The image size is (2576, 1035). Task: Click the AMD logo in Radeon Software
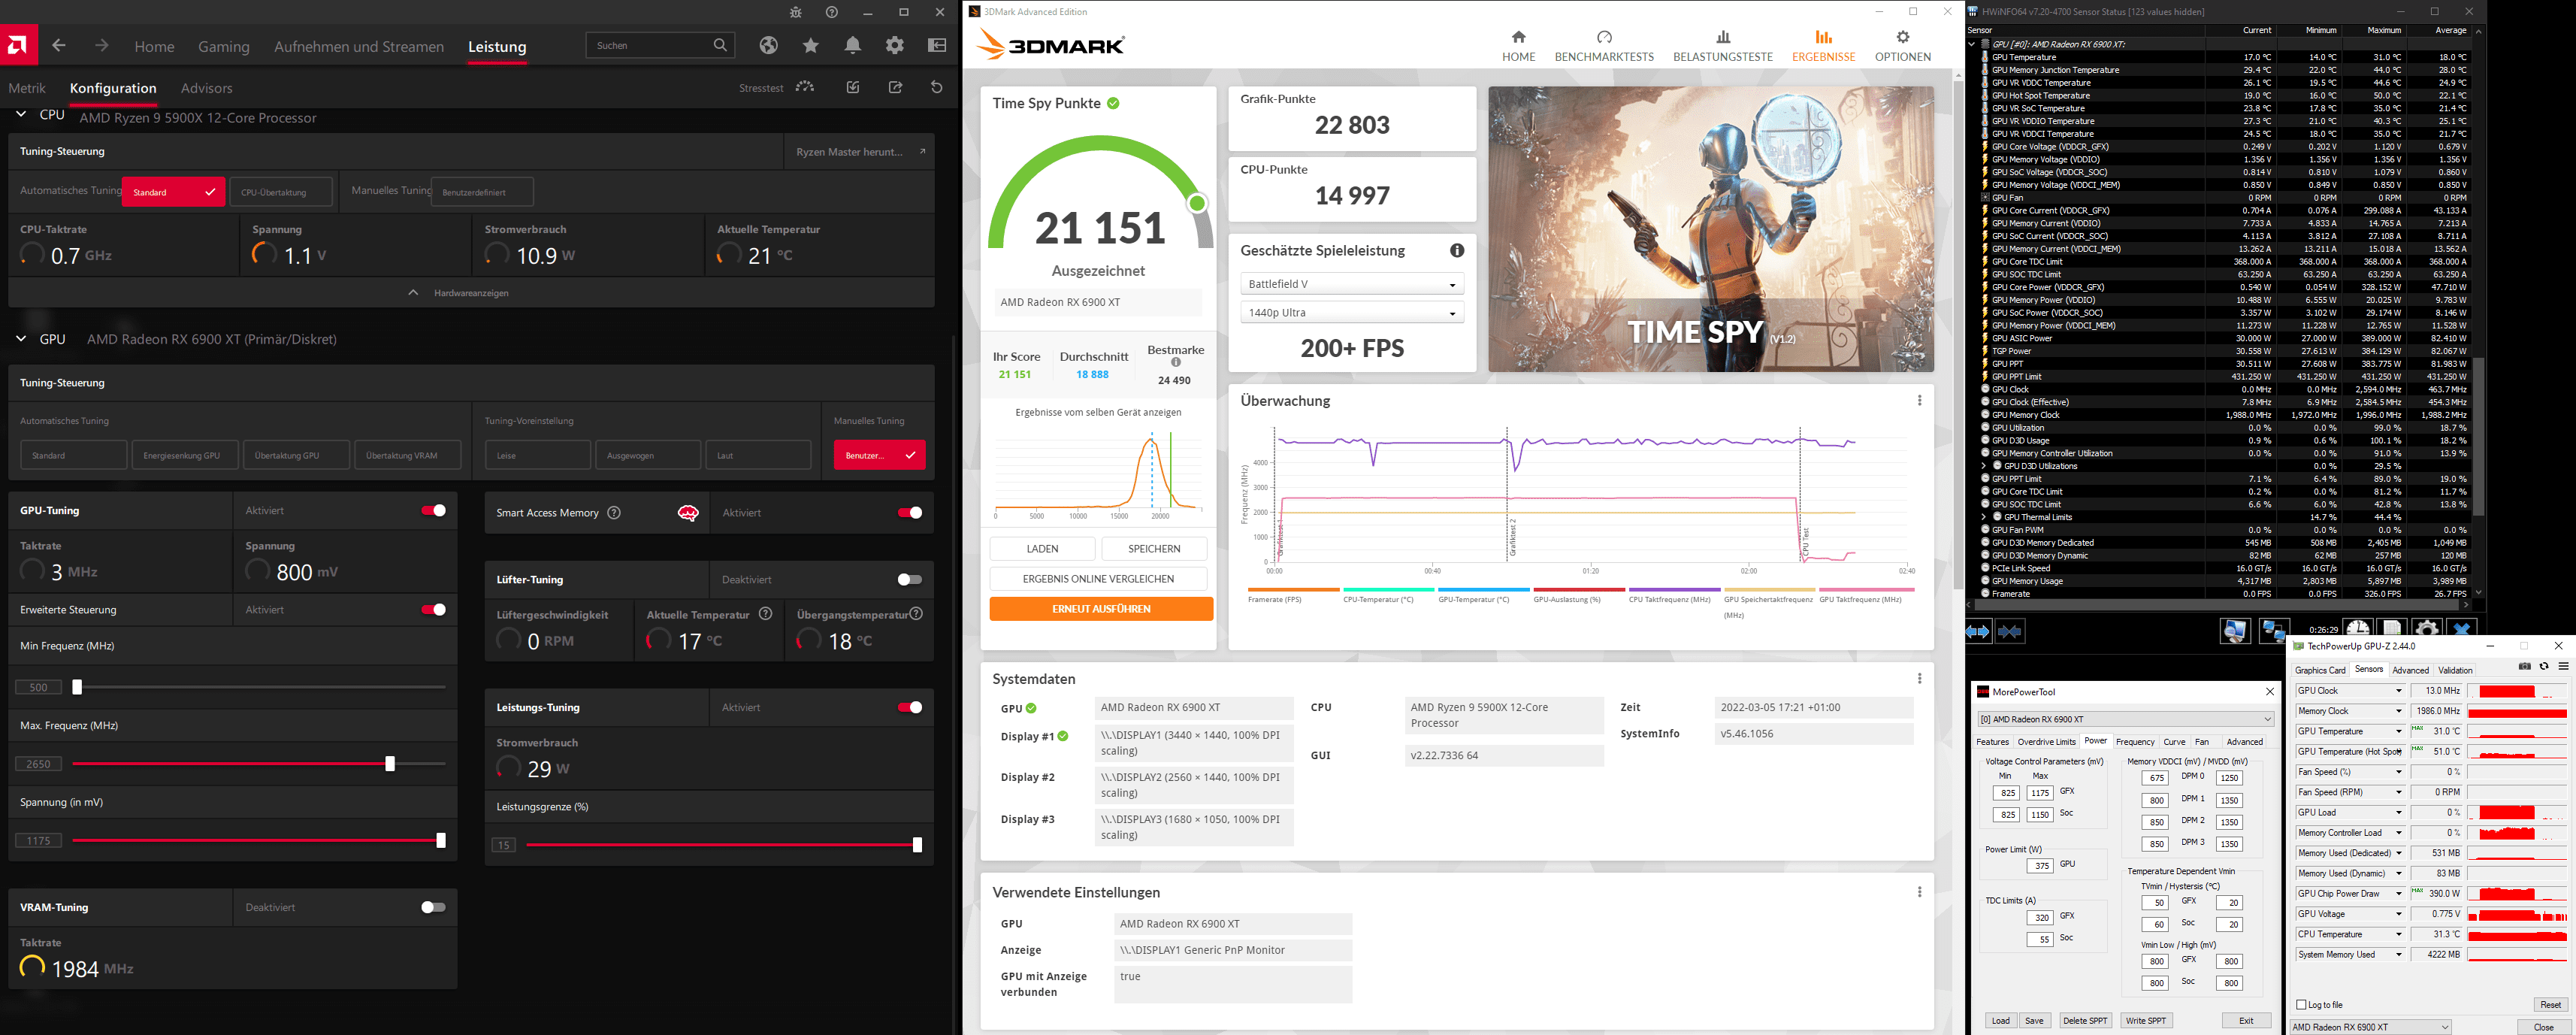18,45
